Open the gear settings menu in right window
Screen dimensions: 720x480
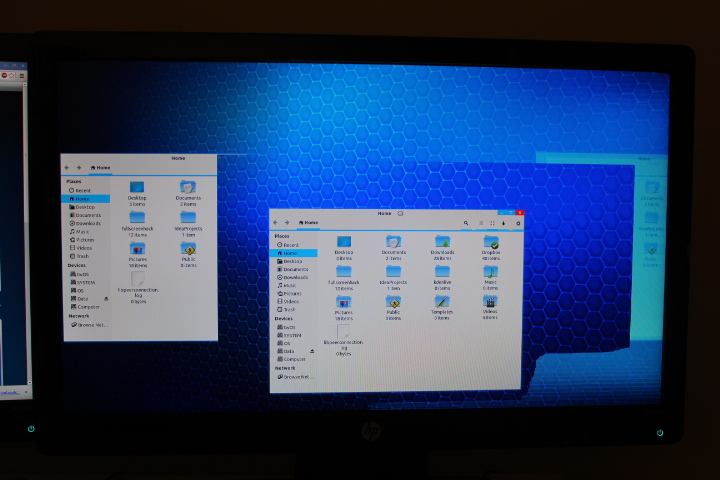point(517,222)
